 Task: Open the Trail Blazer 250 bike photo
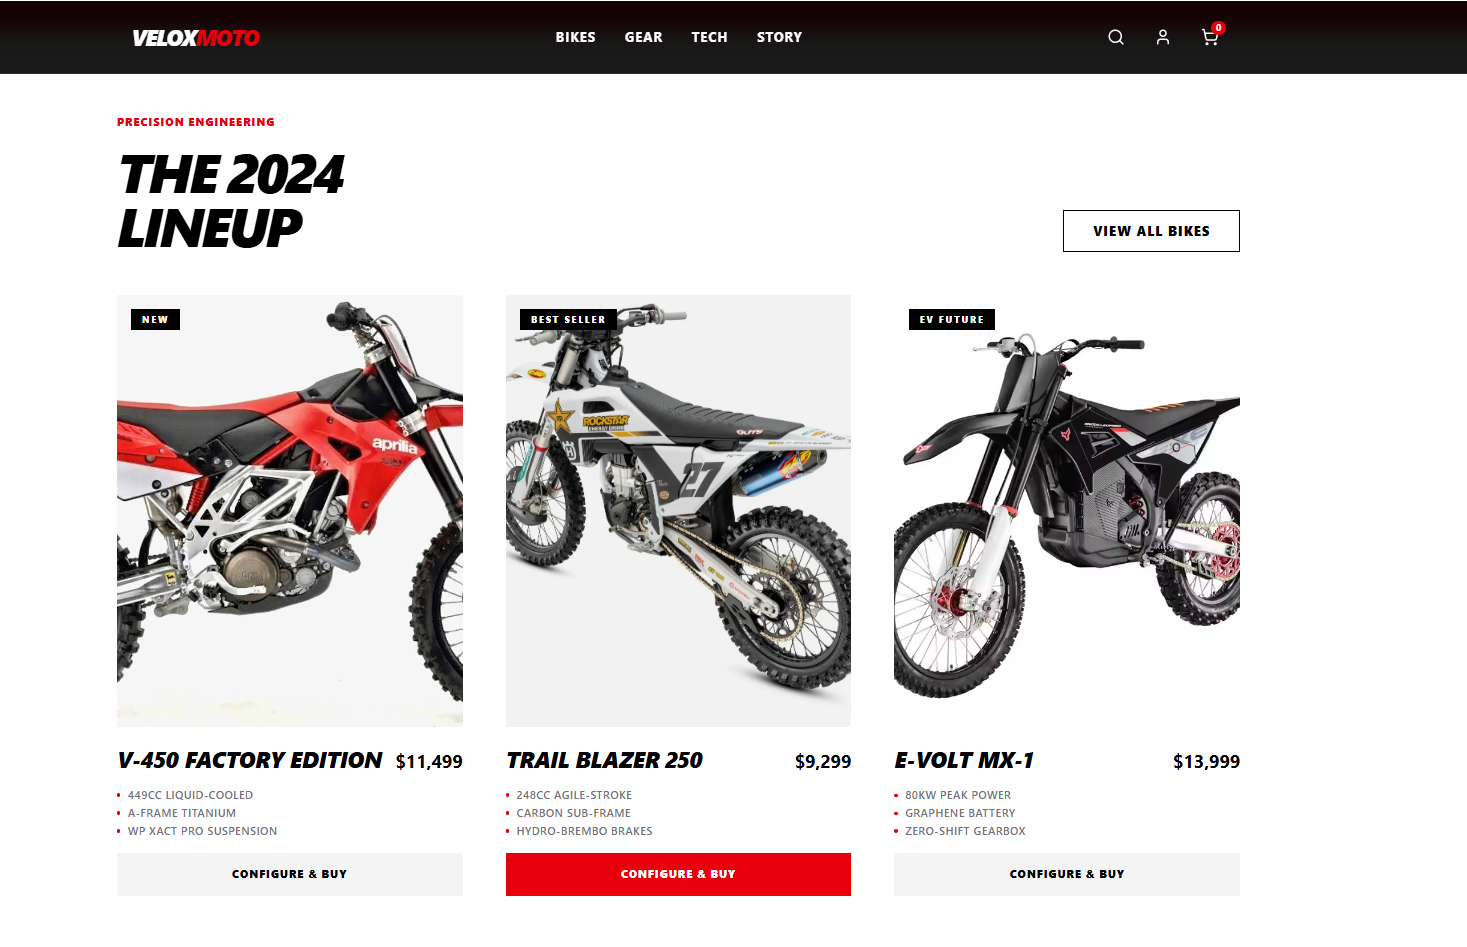pos(678,511)
